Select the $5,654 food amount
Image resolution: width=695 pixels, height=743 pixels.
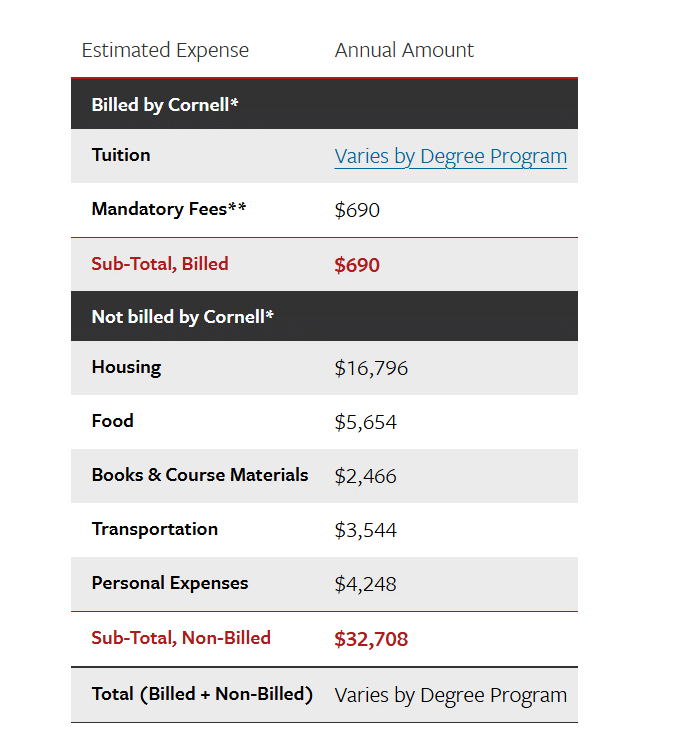pos(365,422)
